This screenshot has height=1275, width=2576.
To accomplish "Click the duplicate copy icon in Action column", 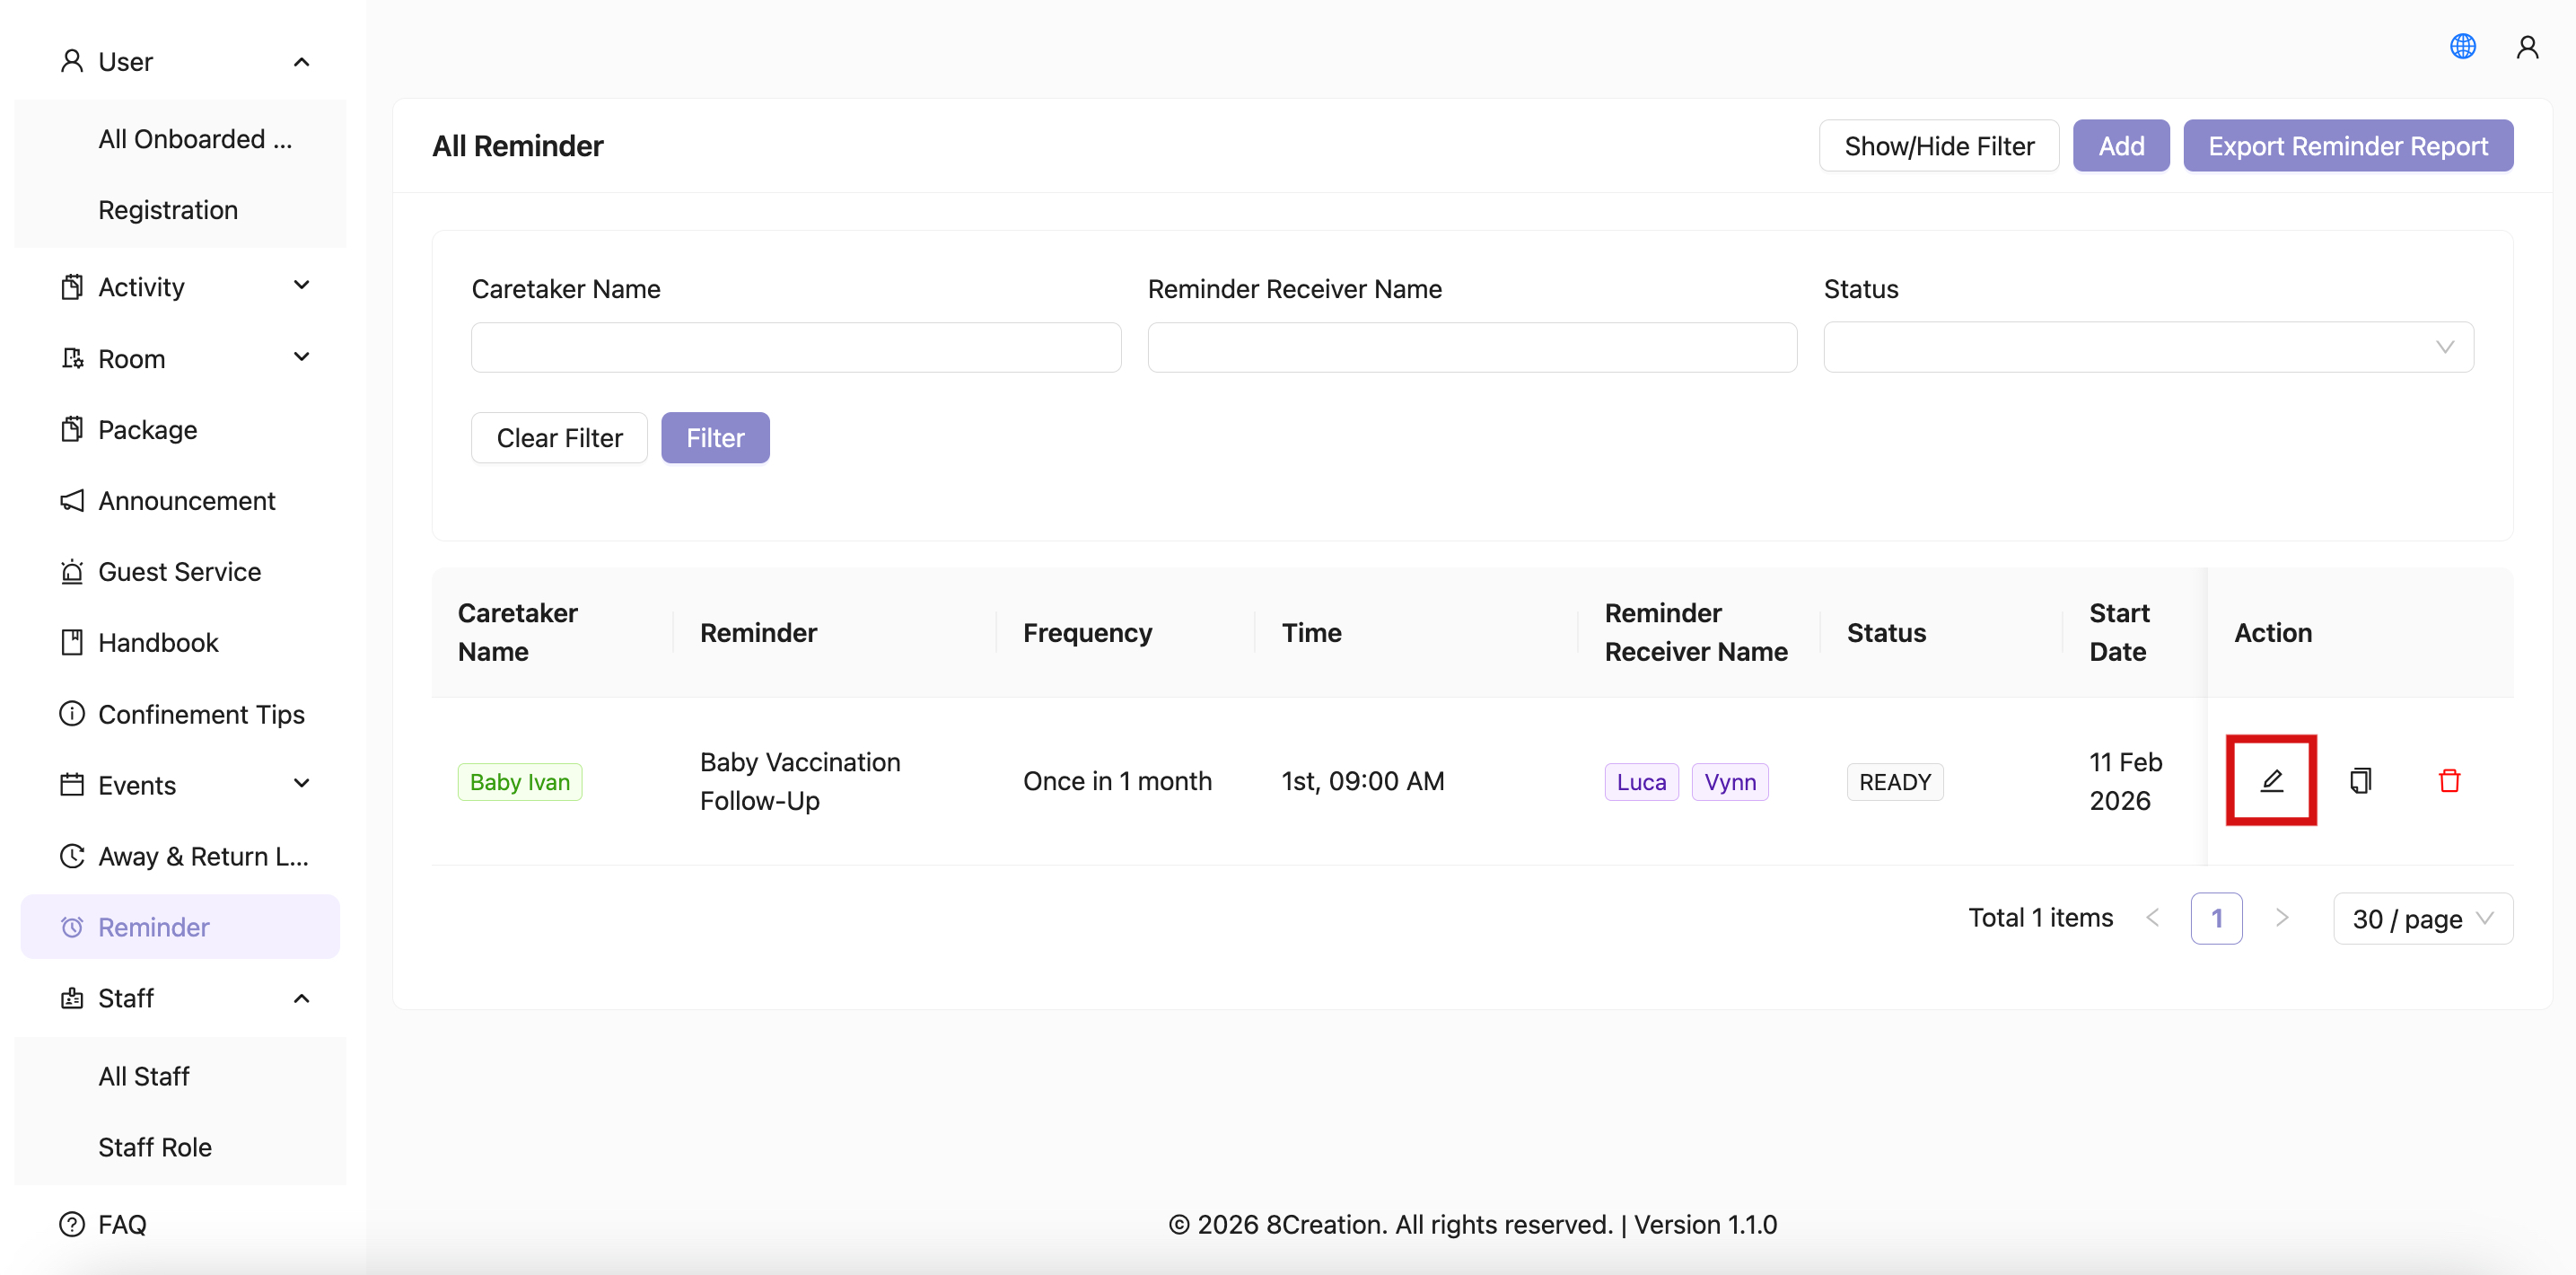I will click(x=2360, y=780).
